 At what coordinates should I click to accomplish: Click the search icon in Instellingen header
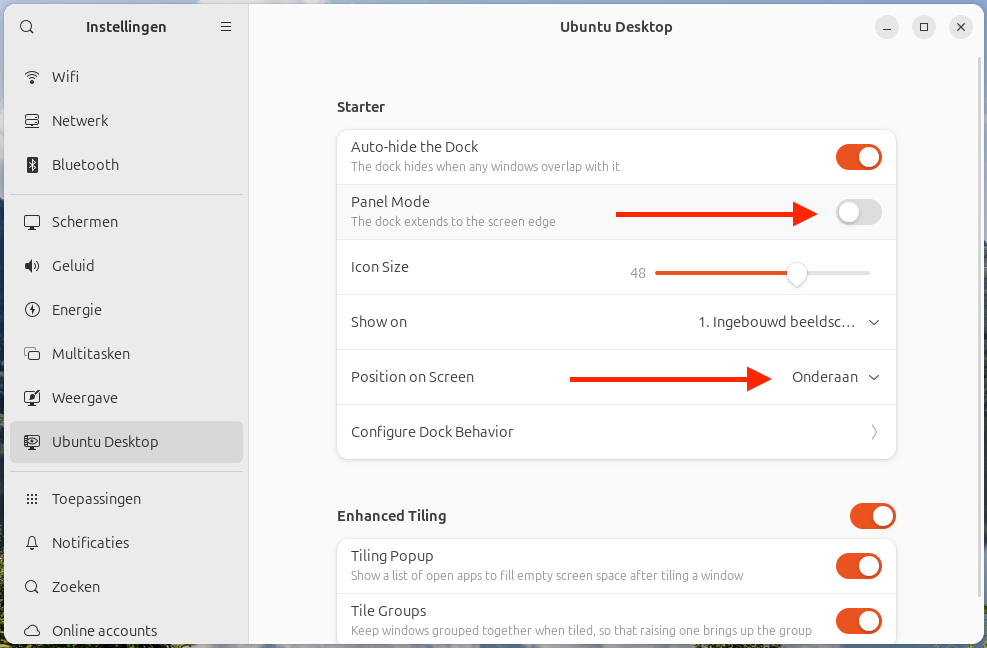(x=27, y=27)
